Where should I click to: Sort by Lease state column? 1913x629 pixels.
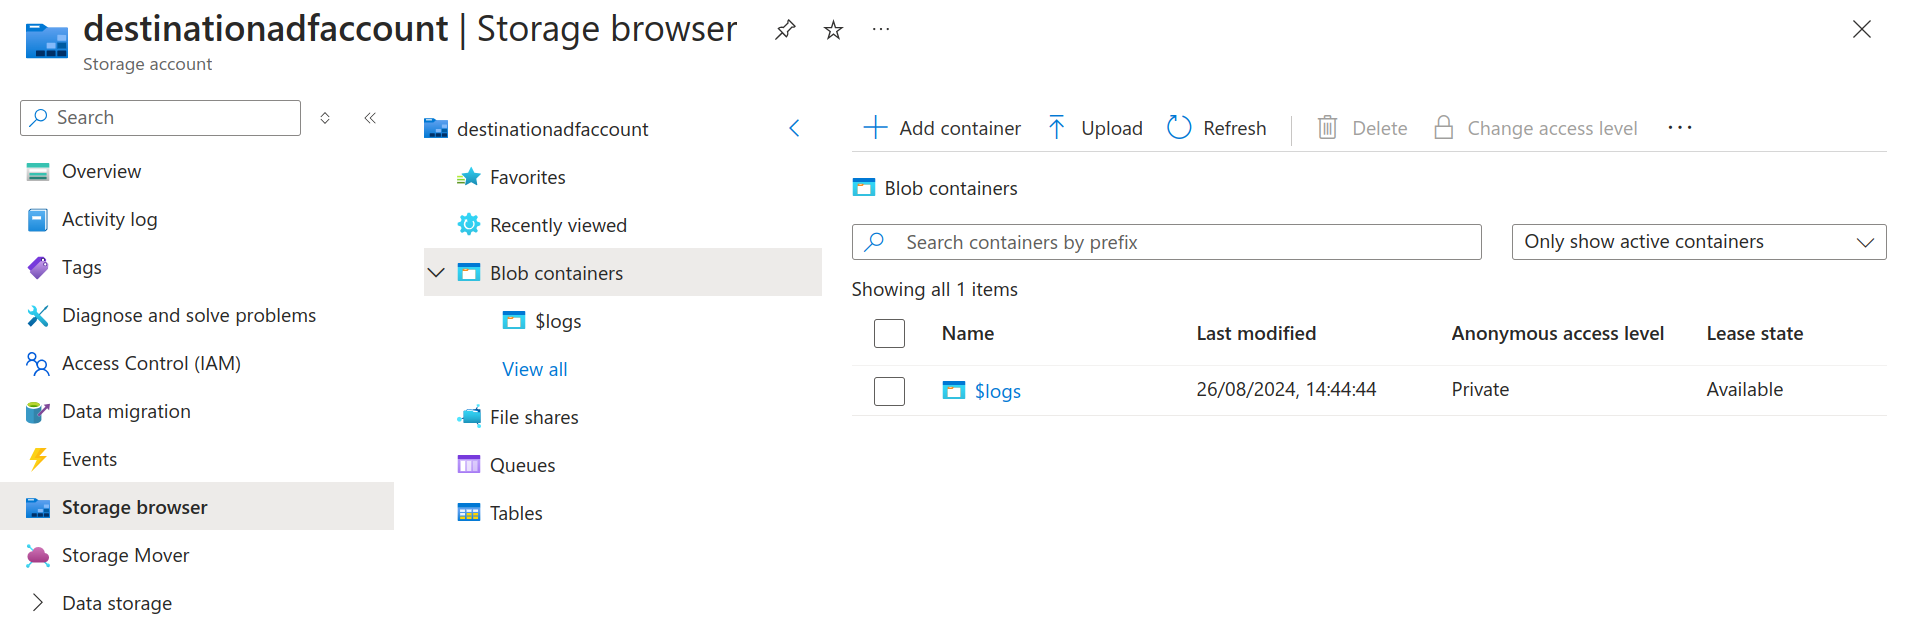coord(1755,334)
